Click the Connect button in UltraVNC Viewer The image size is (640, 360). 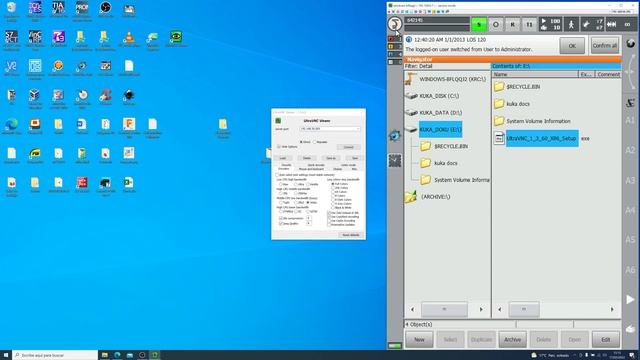pos(348,147)
